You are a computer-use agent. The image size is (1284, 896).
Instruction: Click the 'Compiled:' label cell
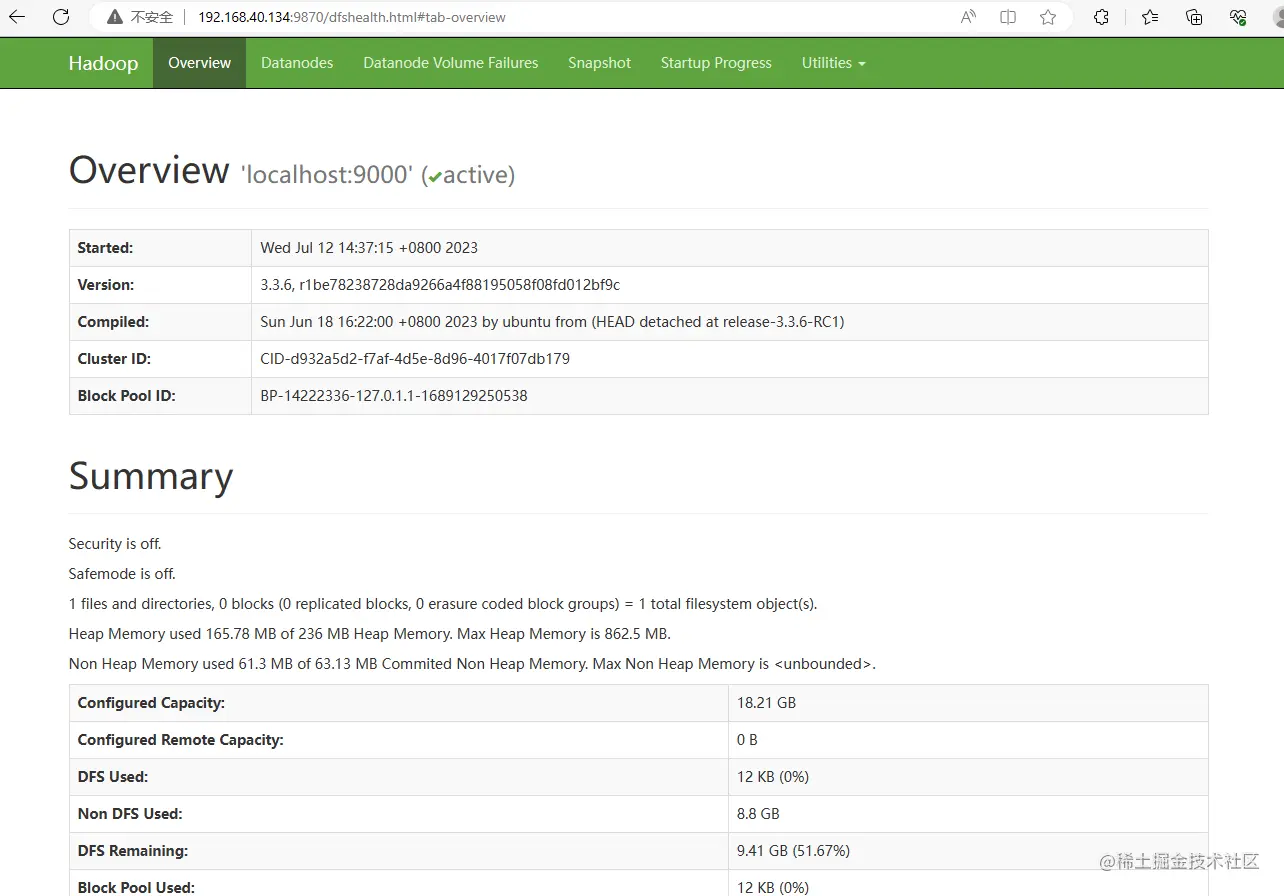[x=160, y=322]
